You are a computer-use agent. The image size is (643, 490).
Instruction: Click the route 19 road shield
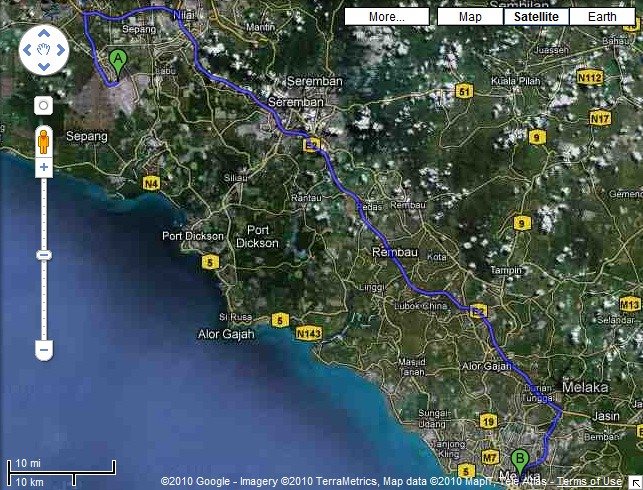click(488, 421)
